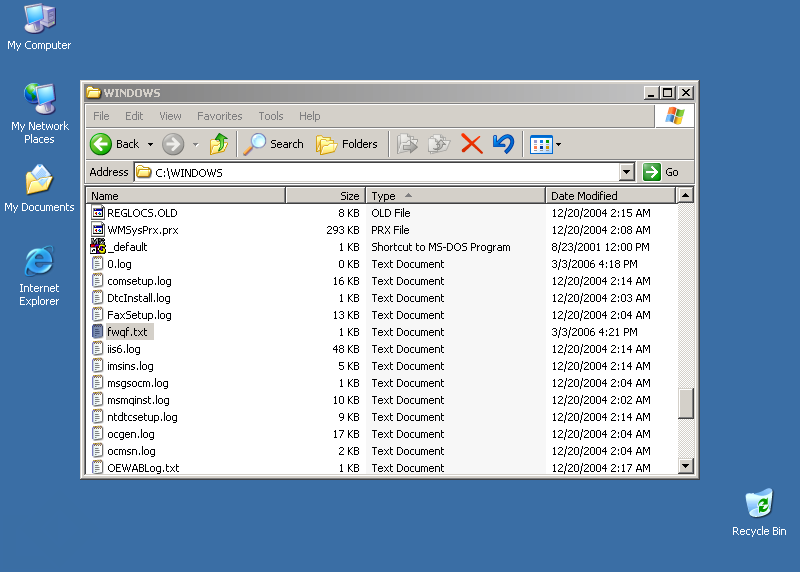Sort by the Date Modified column header
Image resolution: width=800 pixels, height=572 pixels.
coord(610,195)
